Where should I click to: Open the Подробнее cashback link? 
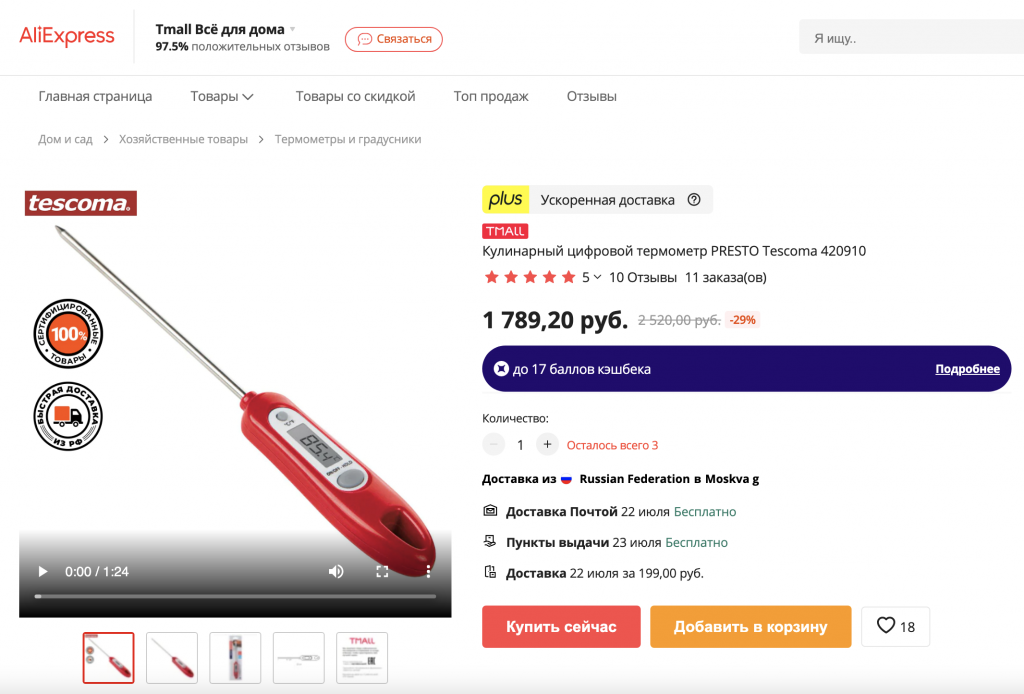[x=967, y=369]
